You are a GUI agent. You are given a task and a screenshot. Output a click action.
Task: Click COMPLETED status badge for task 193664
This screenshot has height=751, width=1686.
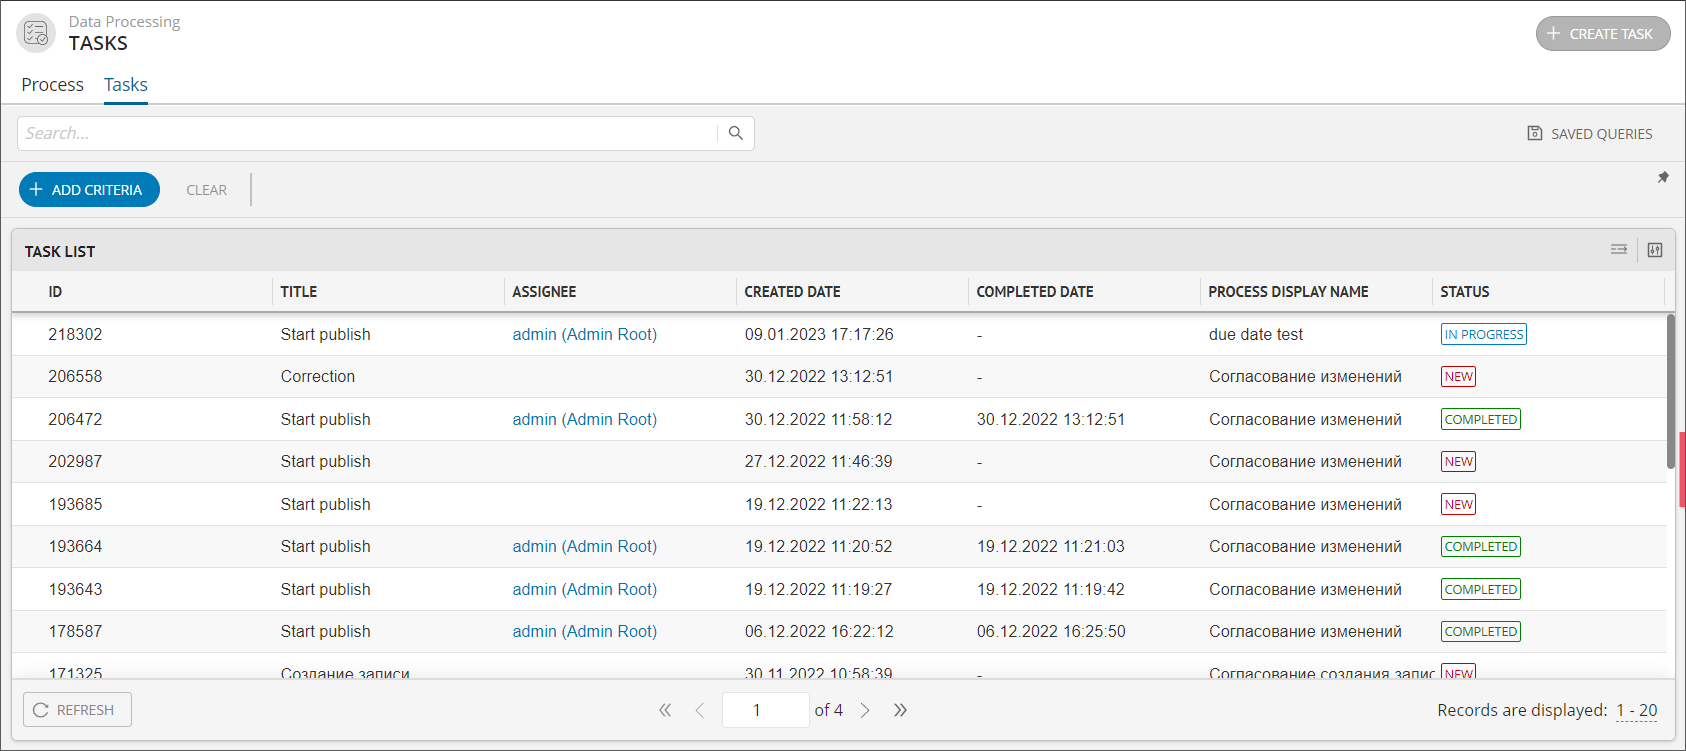1481,546
